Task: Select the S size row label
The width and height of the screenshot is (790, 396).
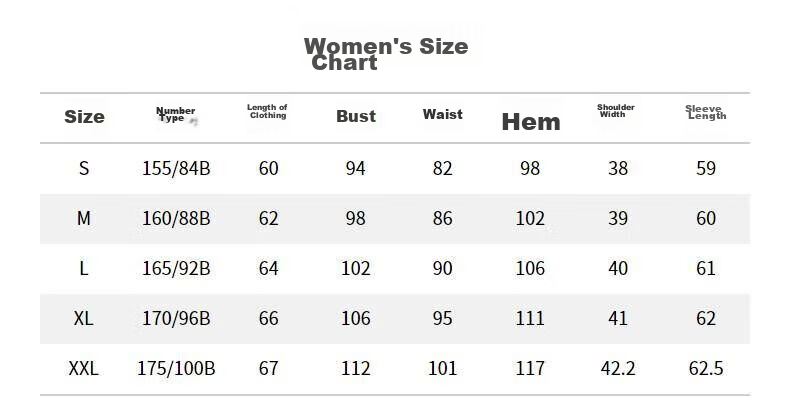Action: tap(84, 168)
